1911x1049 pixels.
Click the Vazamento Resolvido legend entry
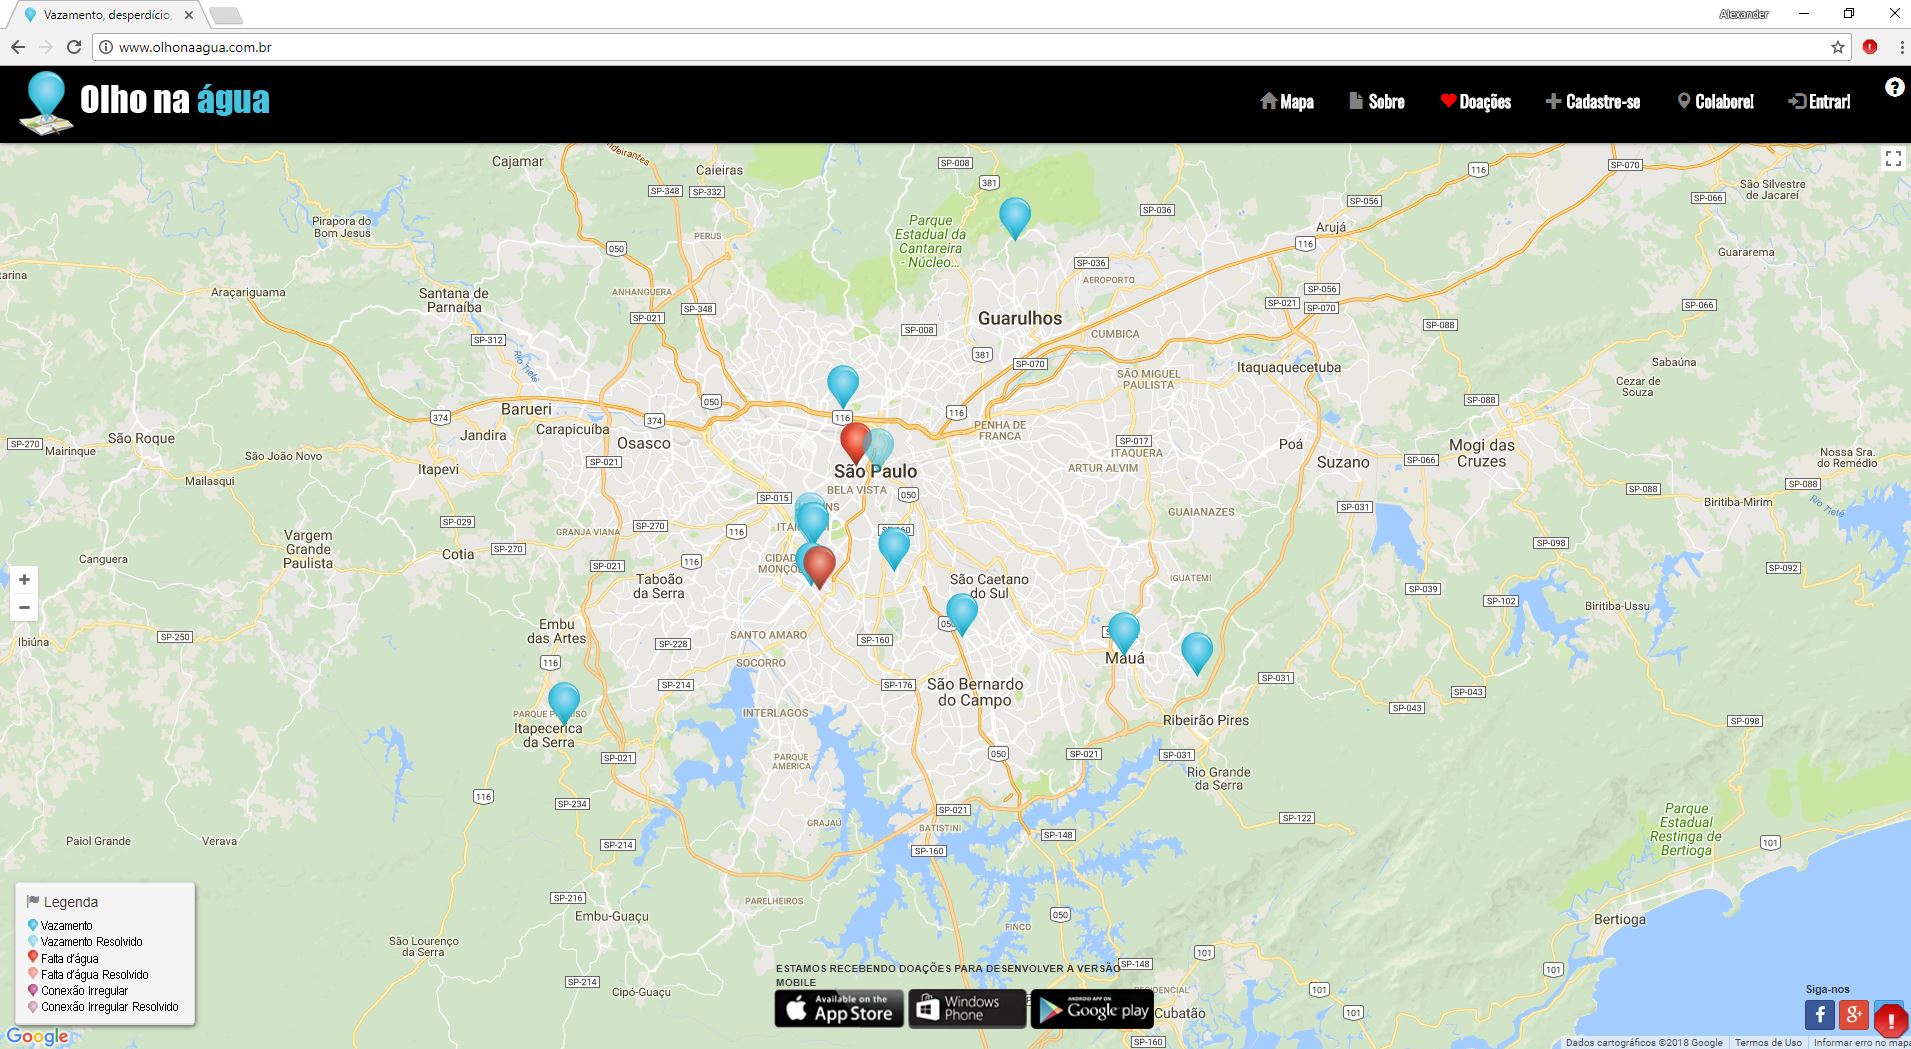click(x=85, y=942)
